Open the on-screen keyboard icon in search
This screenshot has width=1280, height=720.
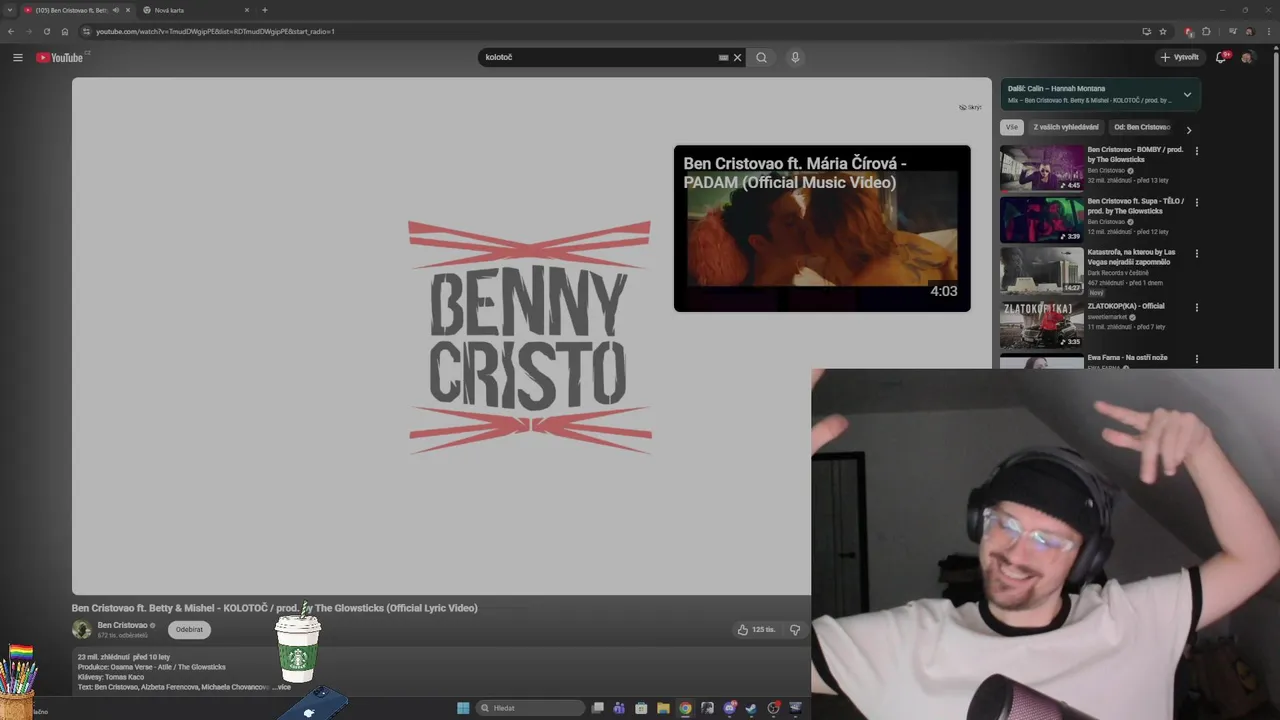[x=723, y=57]
